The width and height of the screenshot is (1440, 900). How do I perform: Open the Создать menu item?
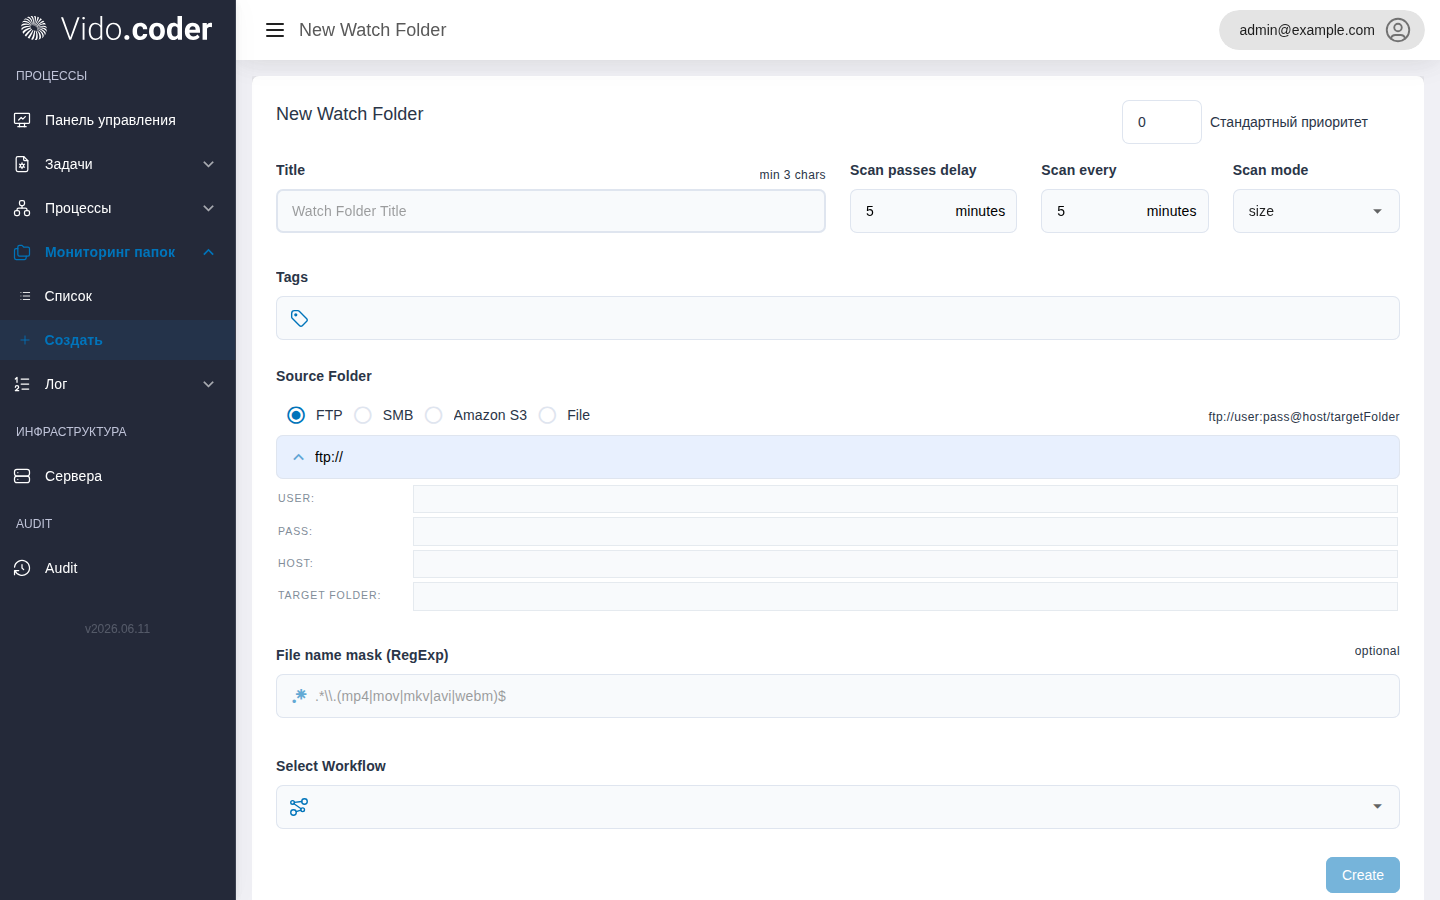click(x=118, y=340)
